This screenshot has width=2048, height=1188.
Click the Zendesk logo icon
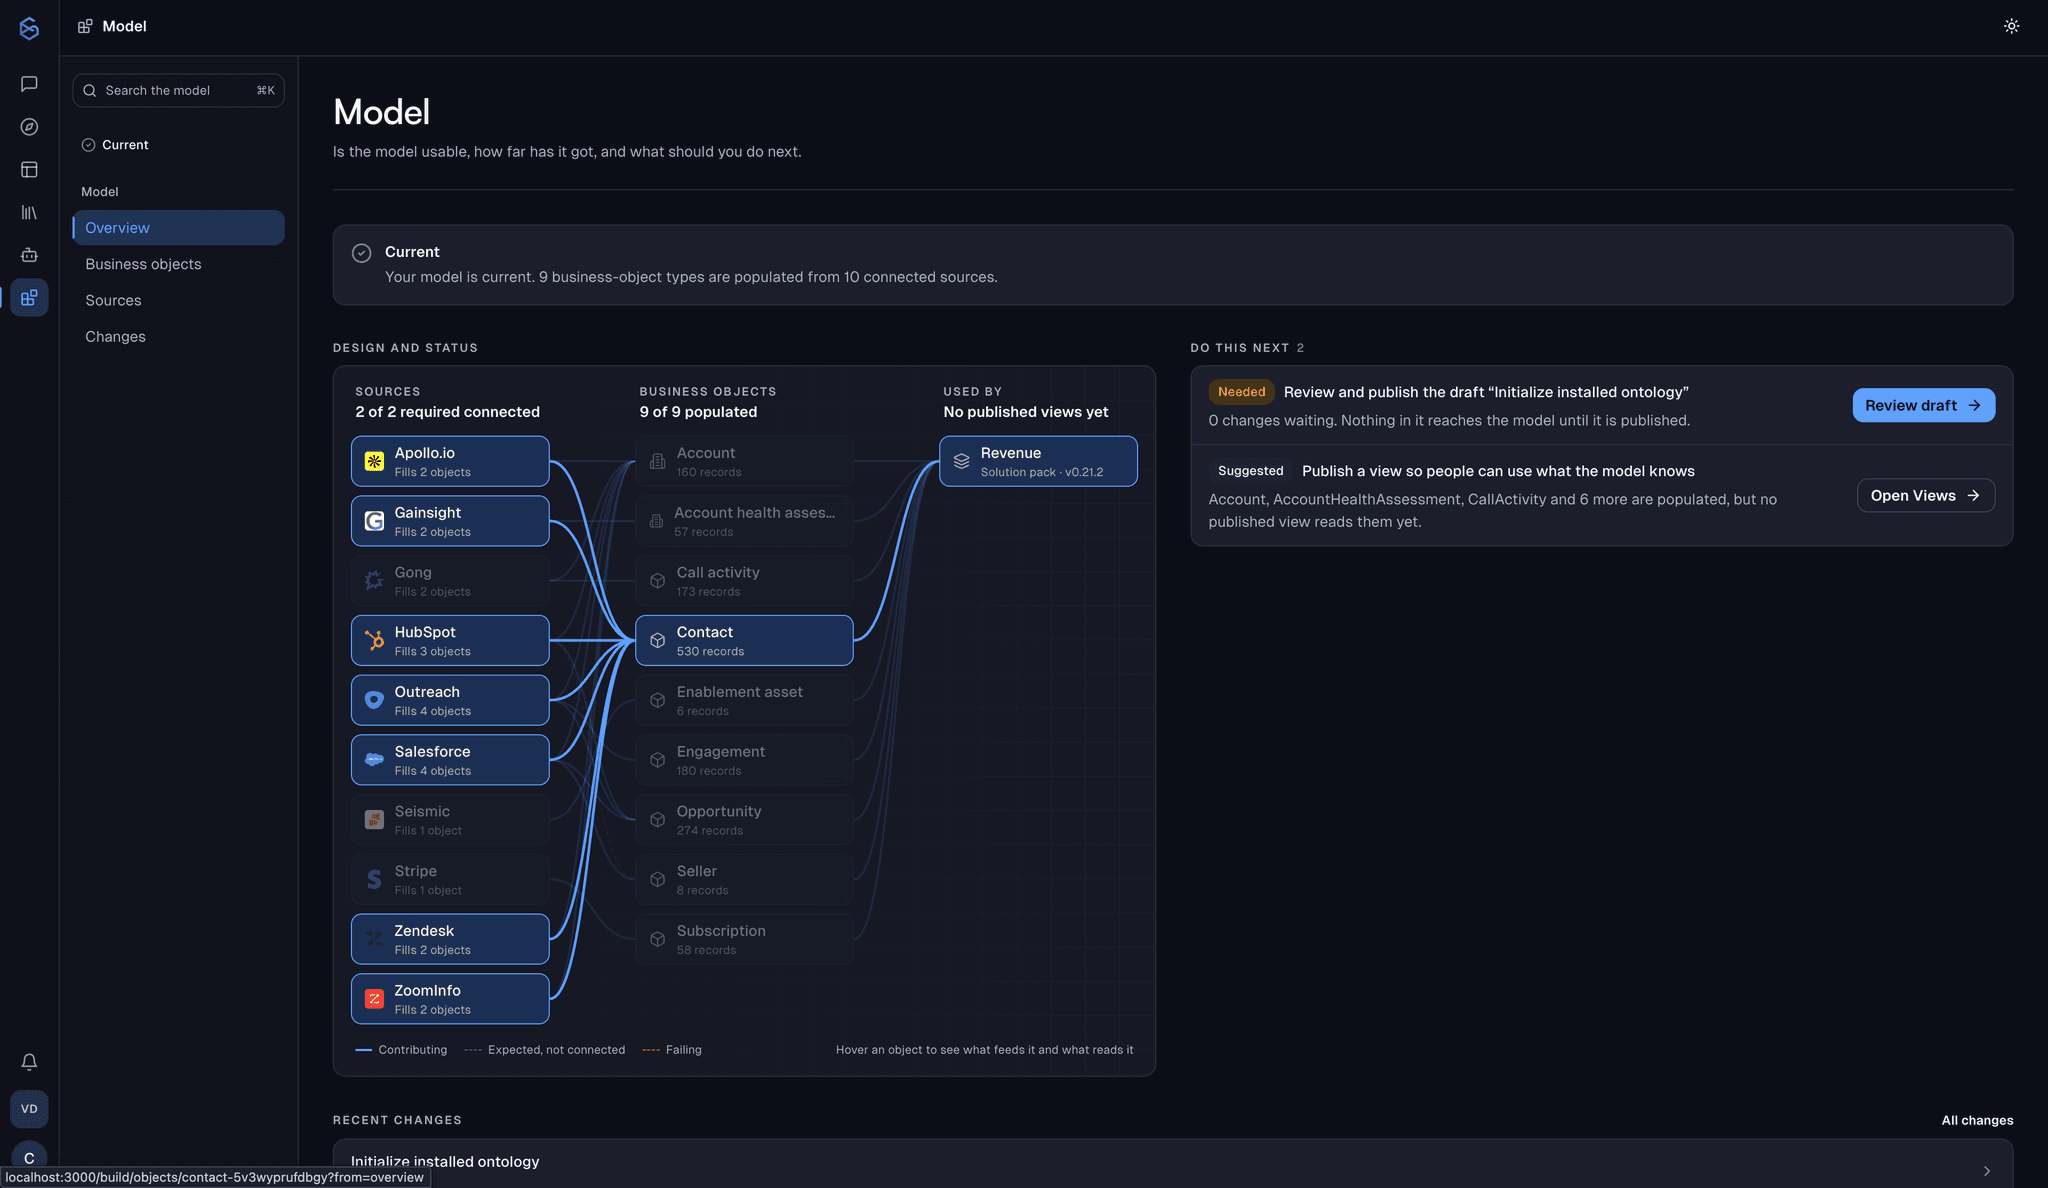[374, 939]
